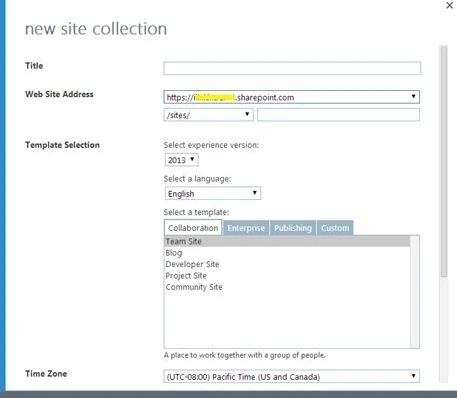Open the English language dropdown
This screenshot has width=457, height=398.
(213, 193)
